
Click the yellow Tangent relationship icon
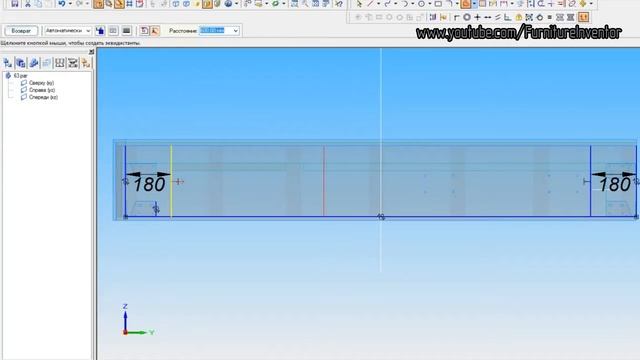pyautogui.click(x=519, y=17)
